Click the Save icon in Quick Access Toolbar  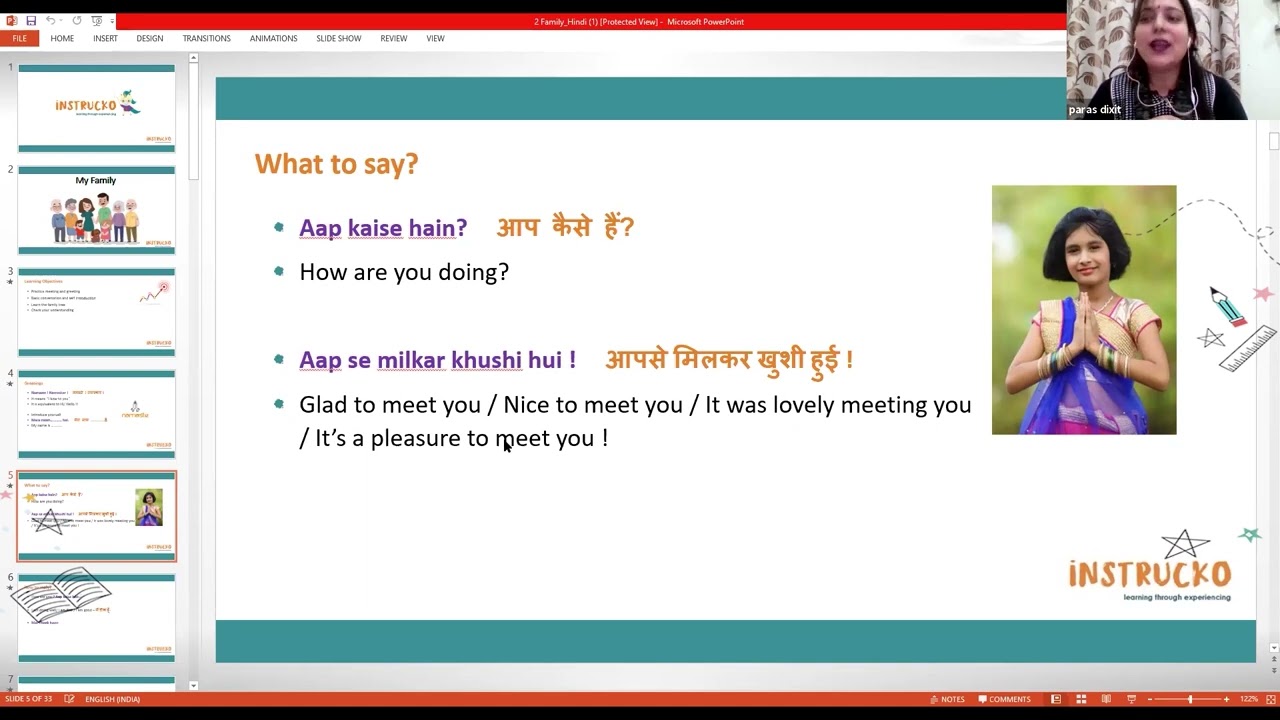click(x=31, y=21)
